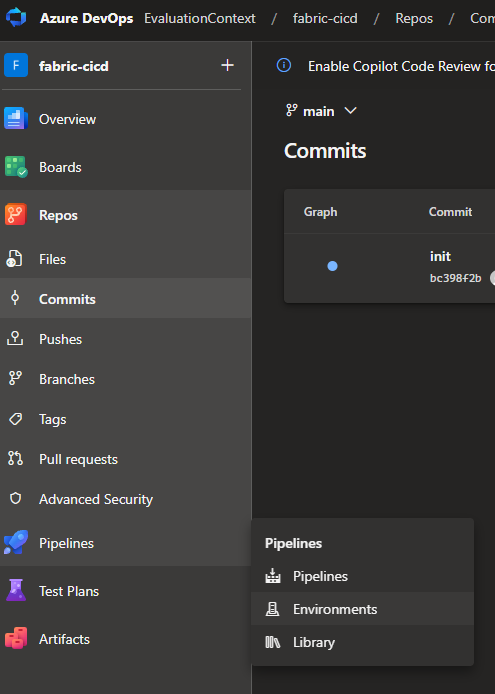
Task: Click the Copilot Code Review info icon
Action: pos(284,66)
